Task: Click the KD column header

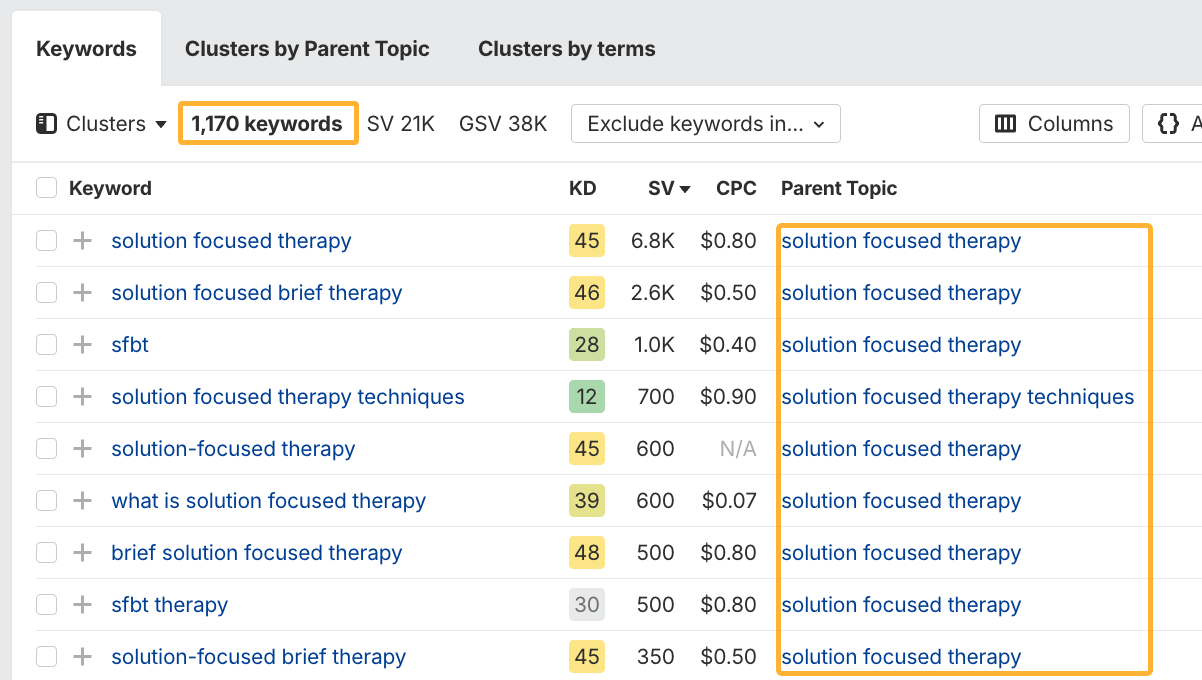Action: tap(583, 188)
